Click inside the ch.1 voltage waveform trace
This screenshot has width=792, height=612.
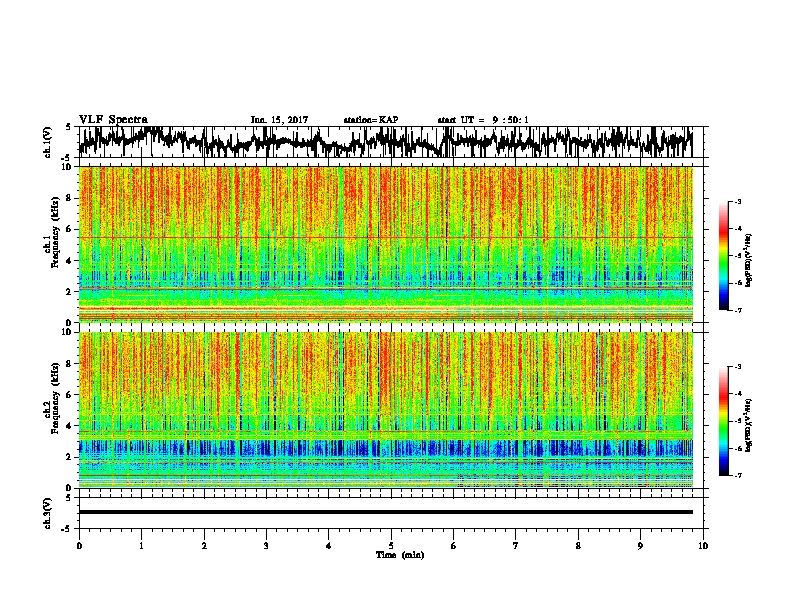click(x=385, y=142)
